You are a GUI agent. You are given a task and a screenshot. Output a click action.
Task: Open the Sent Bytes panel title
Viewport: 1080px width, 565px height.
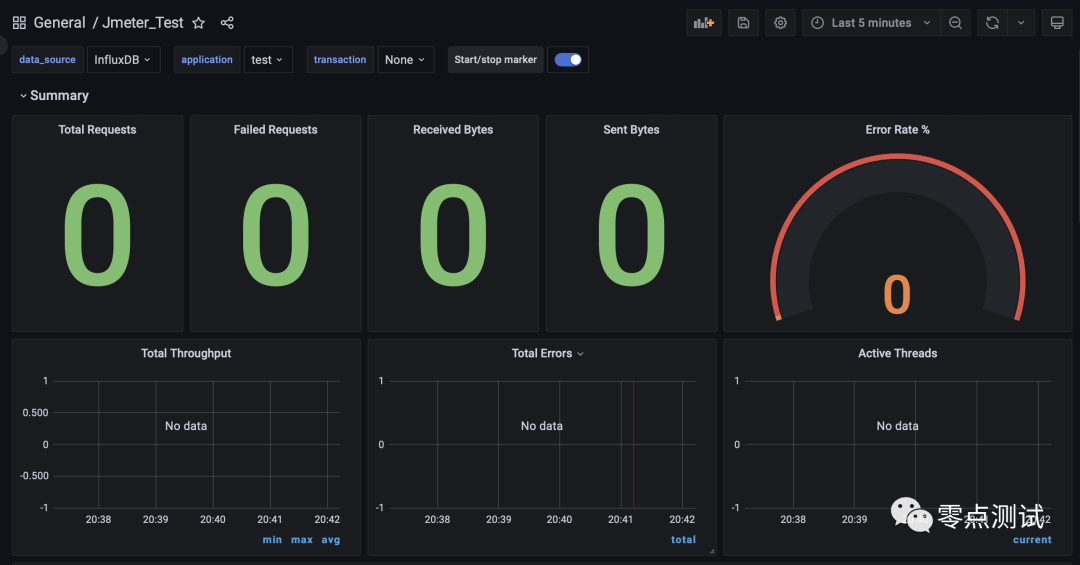point(631,130)
